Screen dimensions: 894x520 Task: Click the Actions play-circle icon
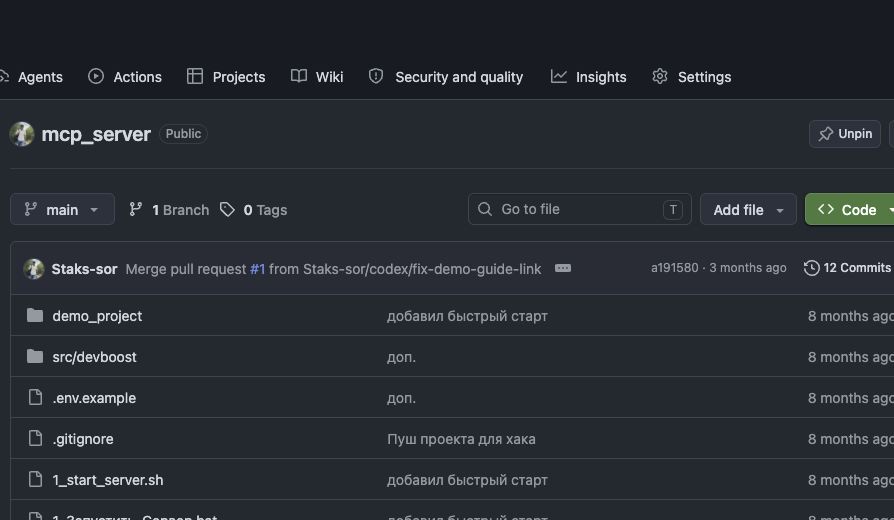click(96, 76)
